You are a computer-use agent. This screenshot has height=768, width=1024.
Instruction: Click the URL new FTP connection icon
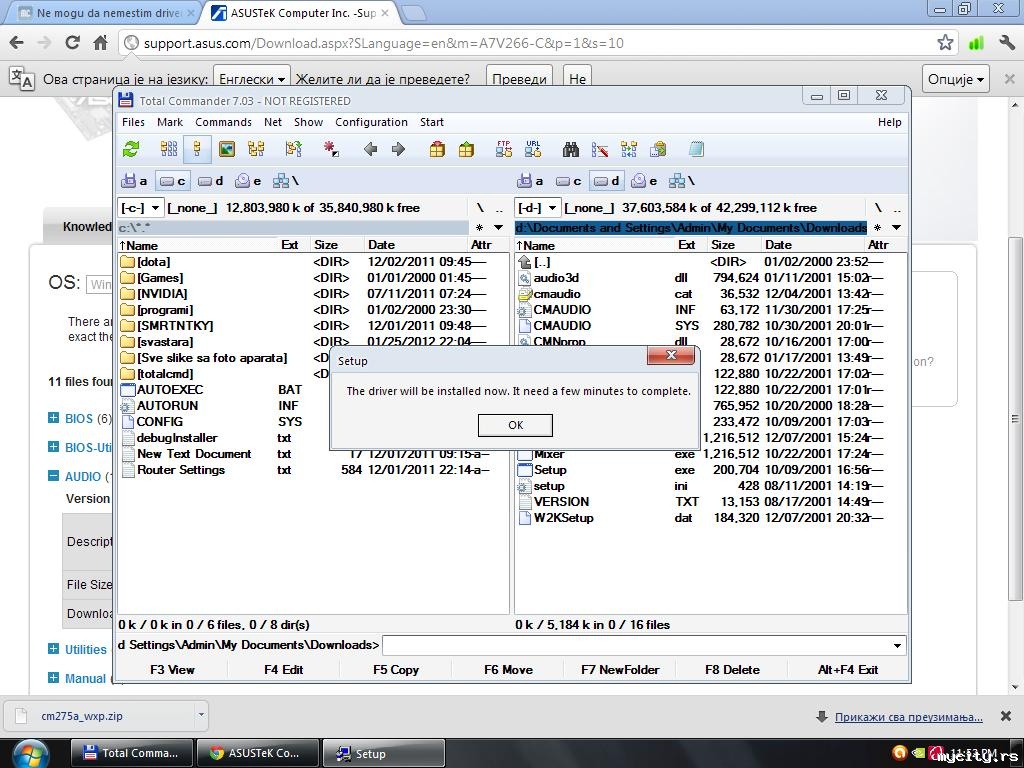coord(533,149)
